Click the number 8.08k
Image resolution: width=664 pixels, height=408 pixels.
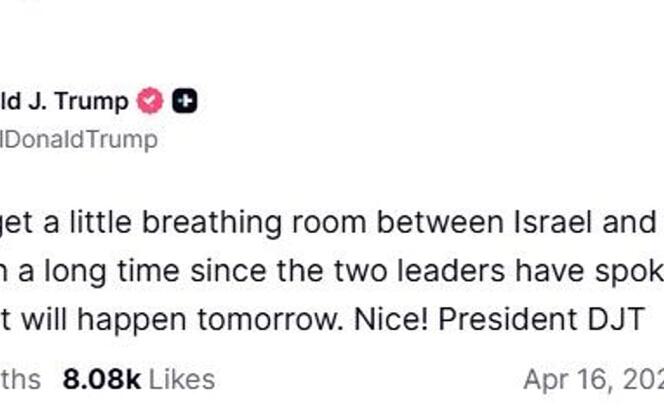(102, 380)
